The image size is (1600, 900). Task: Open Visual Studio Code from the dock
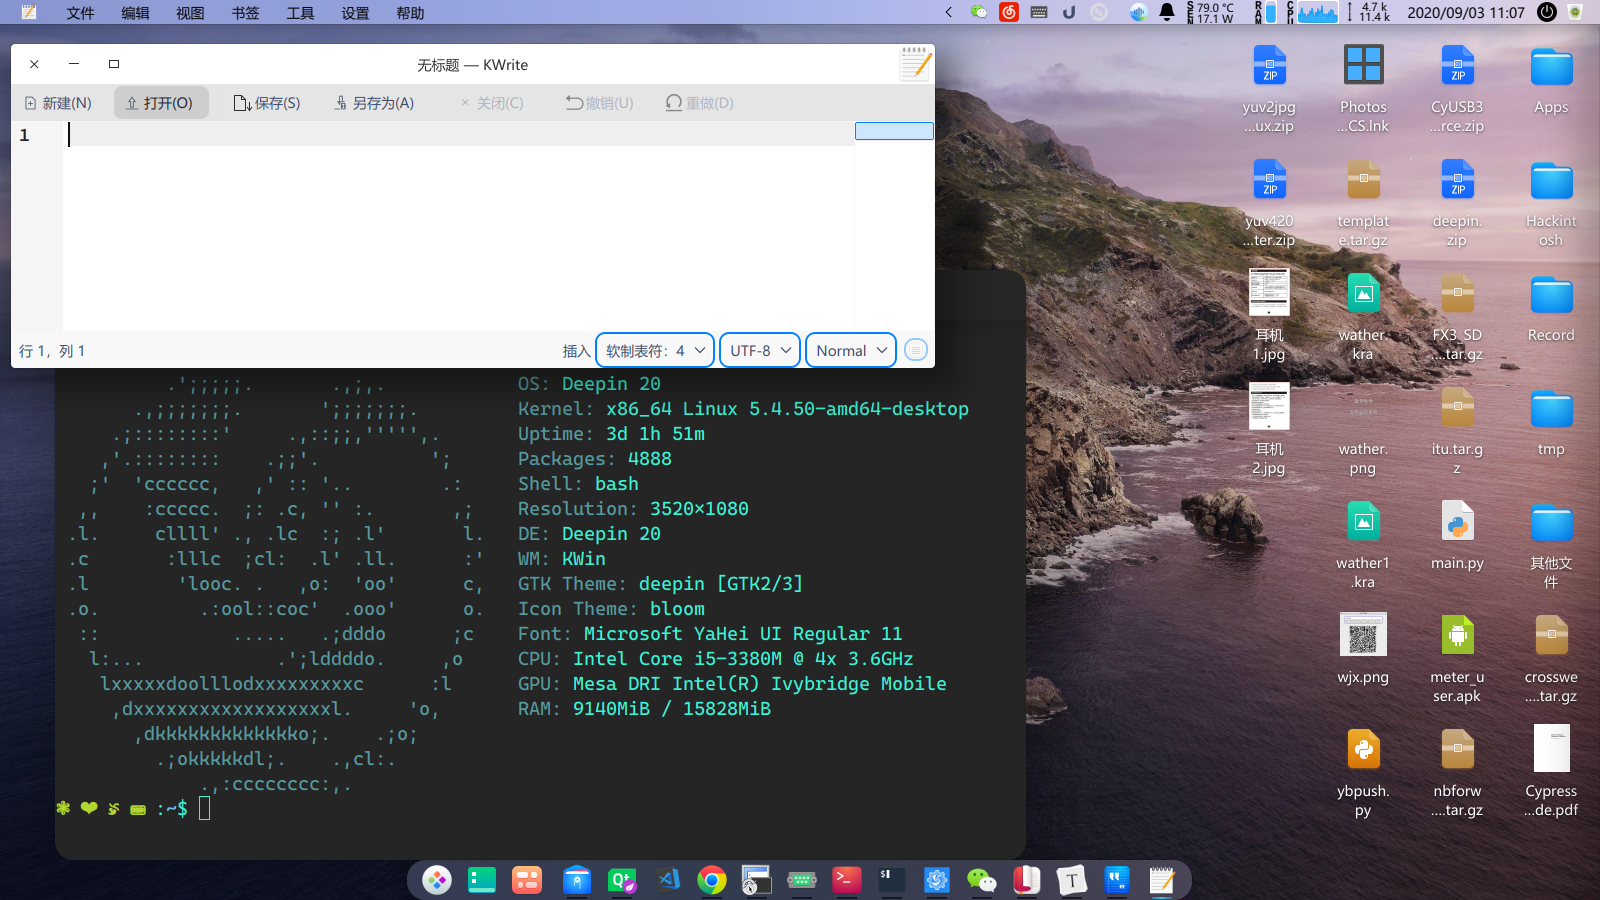(668, 880)
